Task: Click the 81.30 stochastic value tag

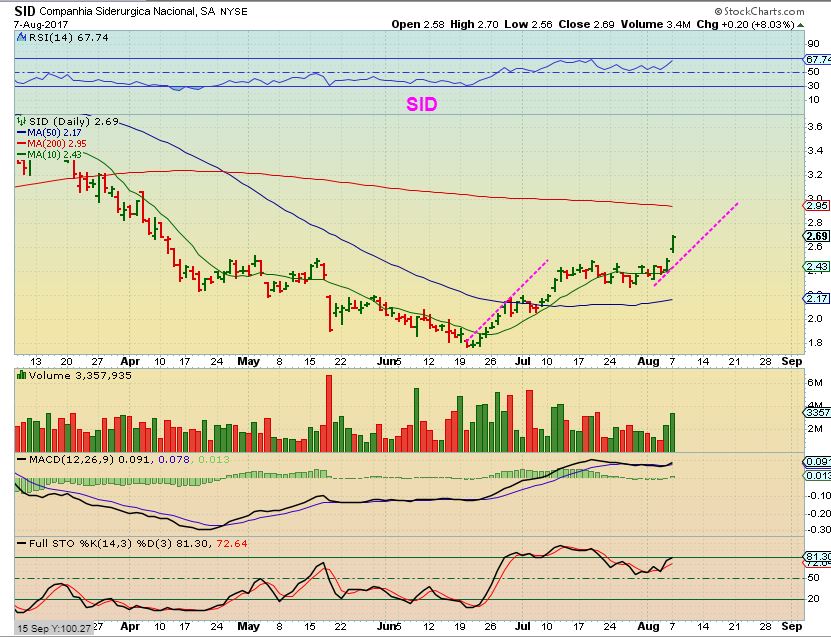Action: [x=818, y=557]
